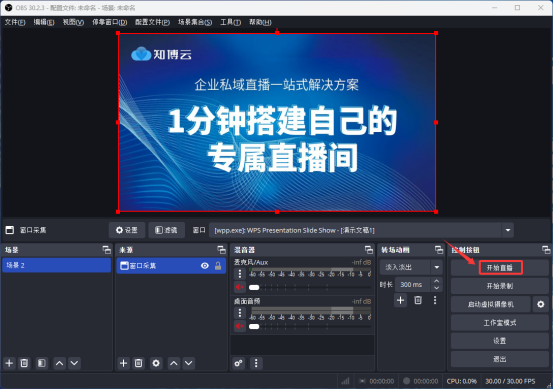
Task: Open 滤镜 button in source toolbar
Action: pyautogui.click(x=166, y=230)
